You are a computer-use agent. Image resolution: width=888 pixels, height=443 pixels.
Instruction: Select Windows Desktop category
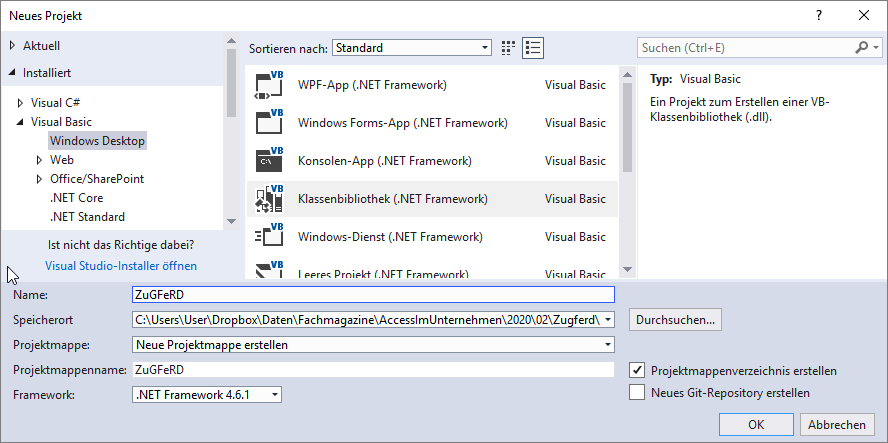click(x=97, y=140)
